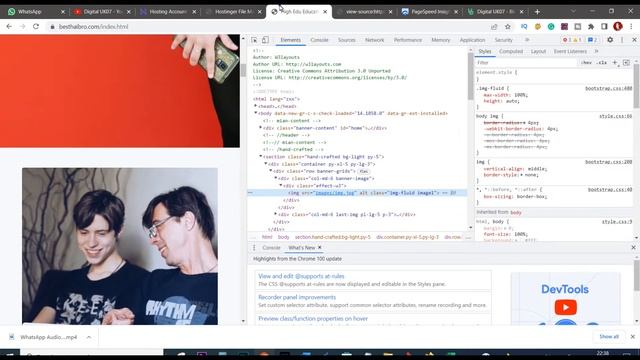The height and width of the screenshot is (360, 640).
Task: Open the Application panel tab
Action: [x=472, y=40]
